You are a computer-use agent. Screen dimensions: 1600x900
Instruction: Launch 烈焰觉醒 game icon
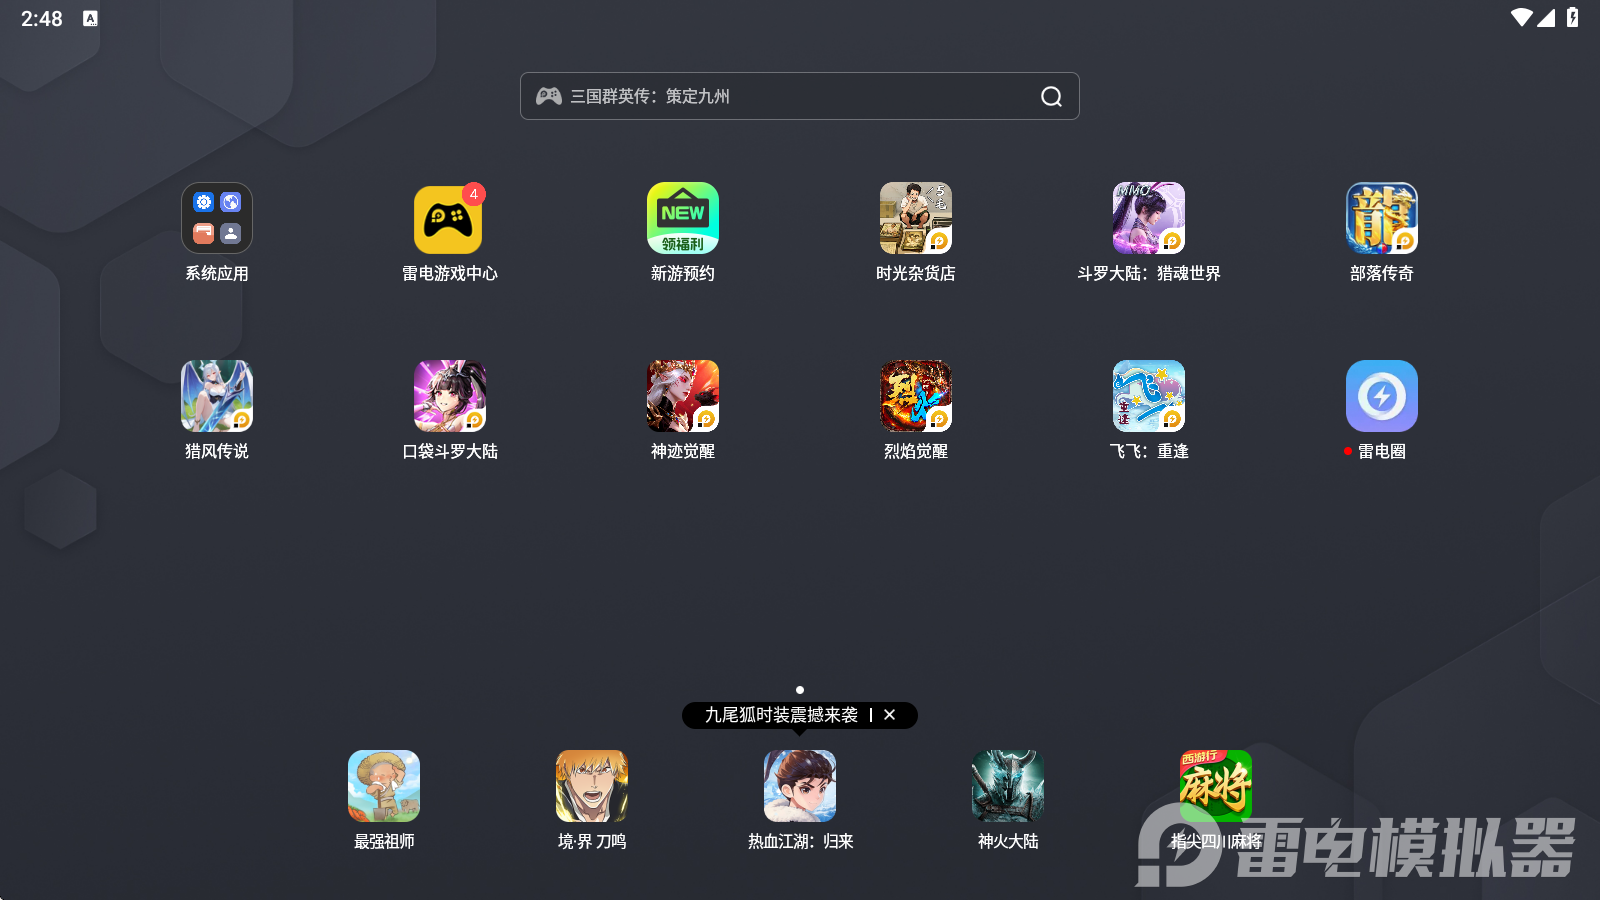tap(916, 396)
